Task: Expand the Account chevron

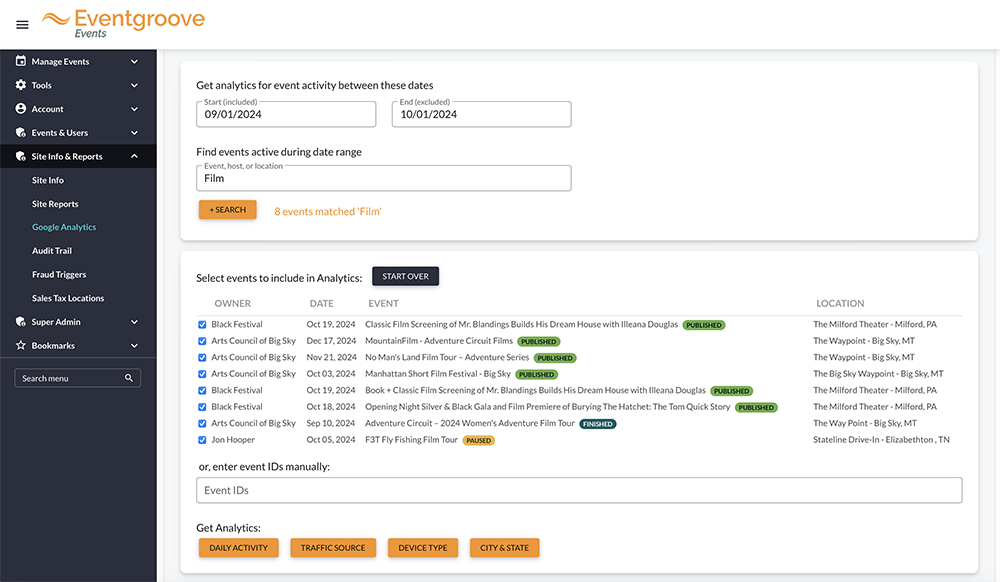Action: (135, 109)
